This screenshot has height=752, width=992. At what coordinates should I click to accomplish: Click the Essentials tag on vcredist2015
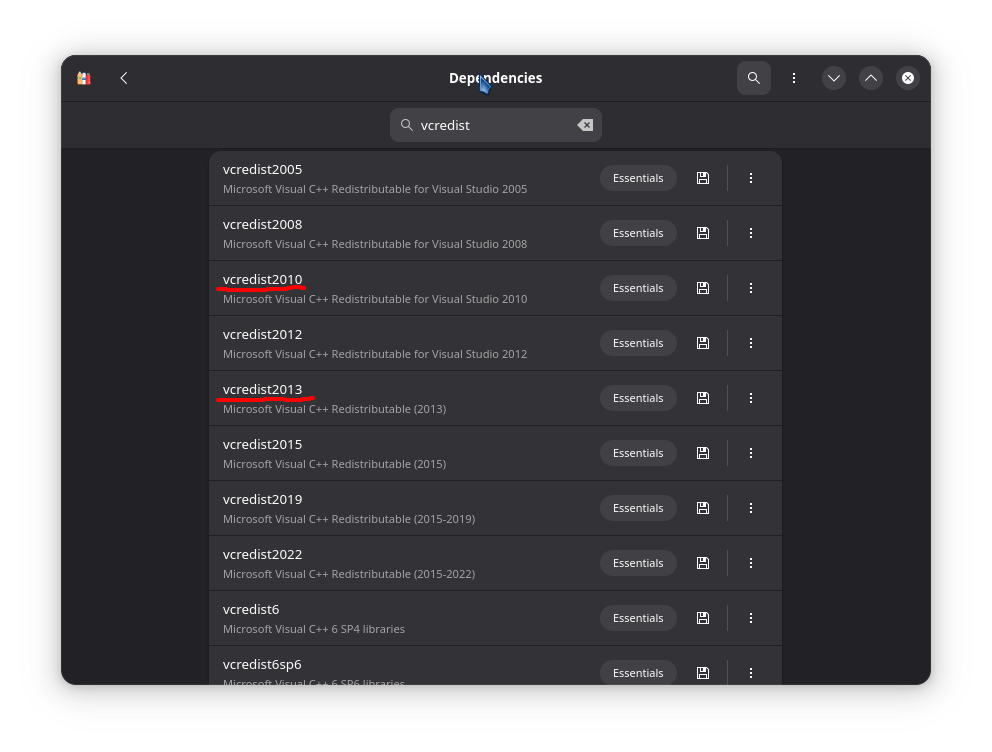point(638,453)
